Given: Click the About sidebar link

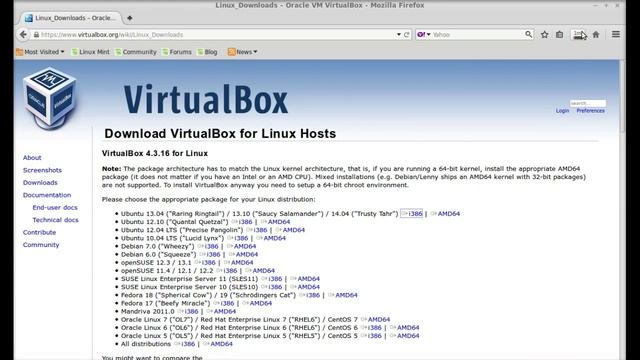Looking at the screenshot, I should click(32, 158).
